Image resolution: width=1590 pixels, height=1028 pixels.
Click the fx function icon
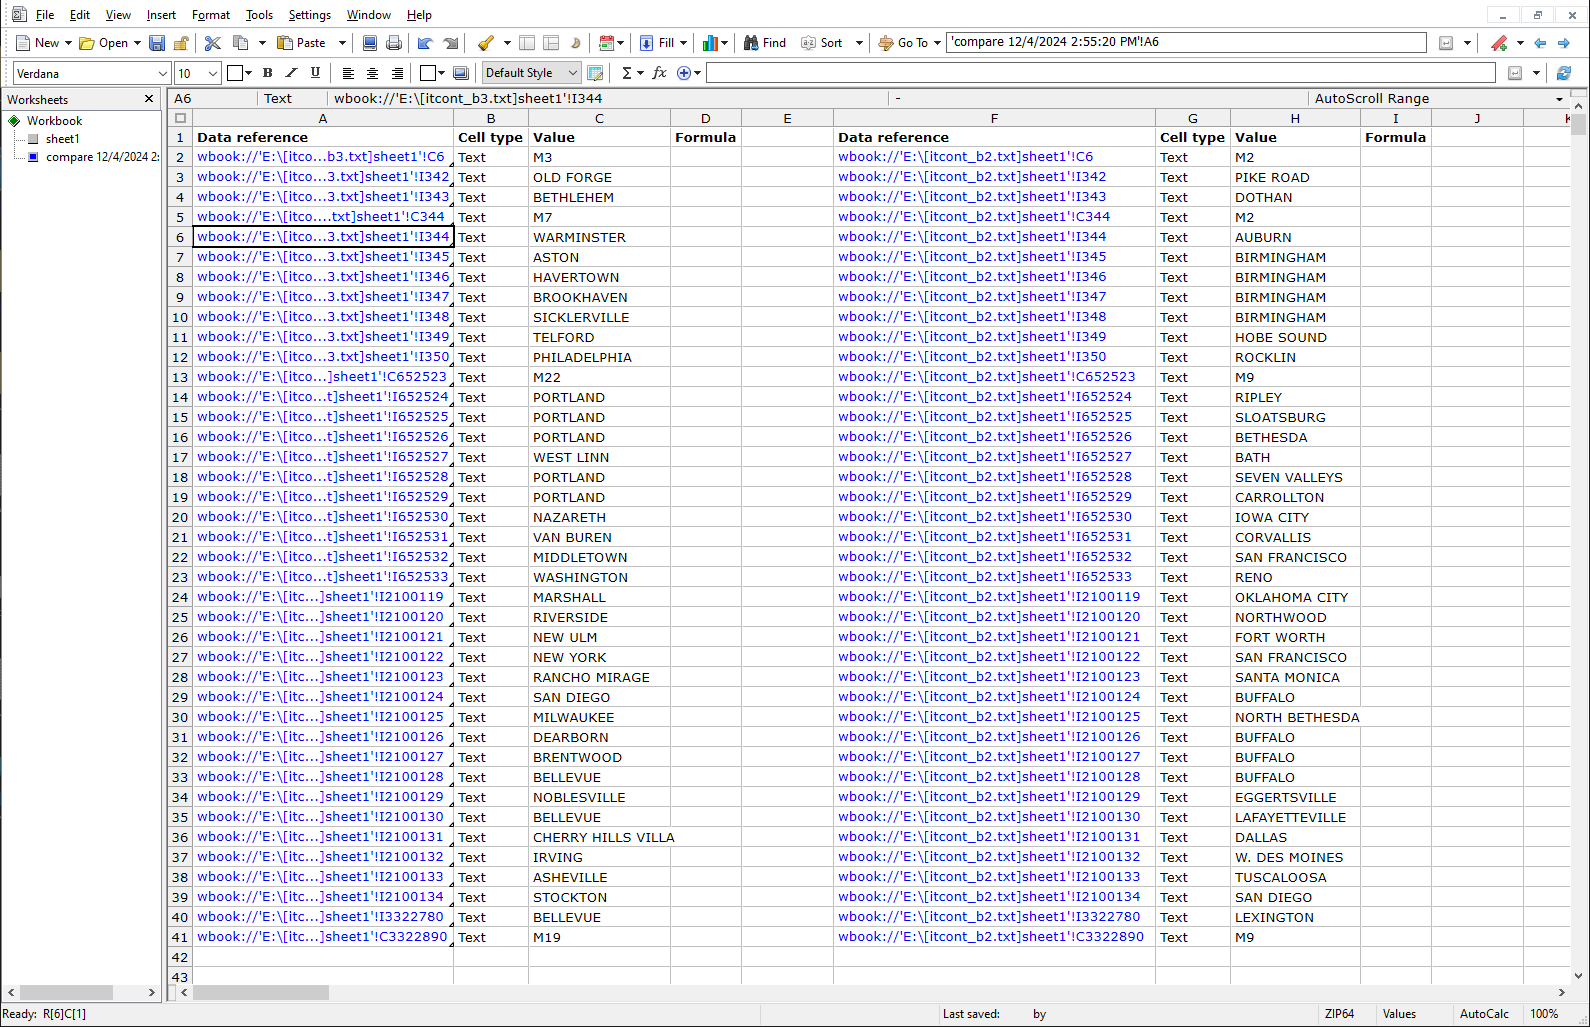659,73
